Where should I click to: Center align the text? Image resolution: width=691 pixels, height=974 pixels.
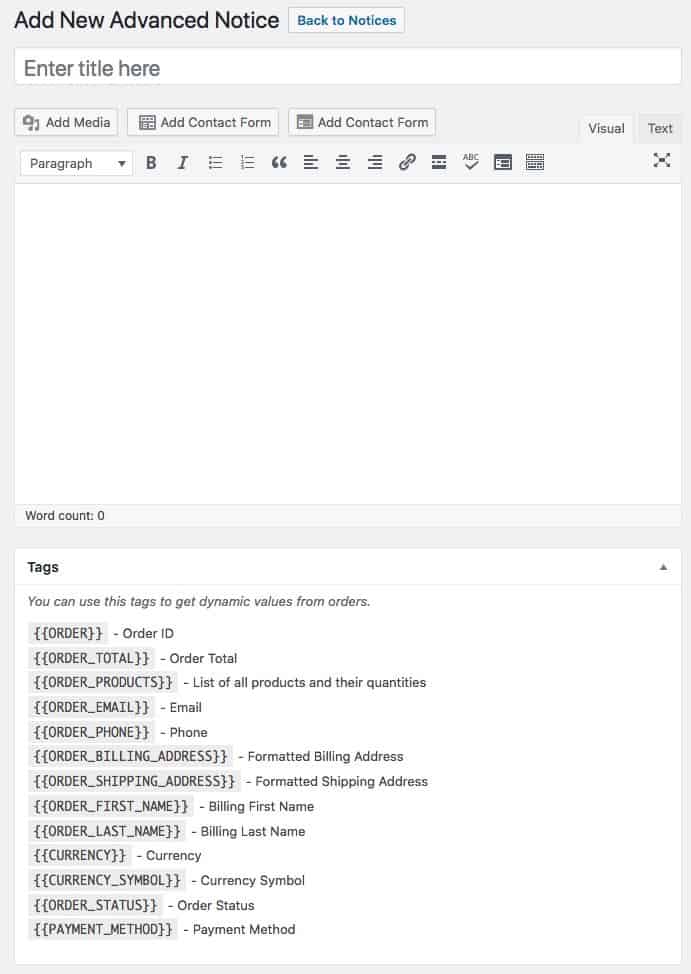tap(343, 163)
